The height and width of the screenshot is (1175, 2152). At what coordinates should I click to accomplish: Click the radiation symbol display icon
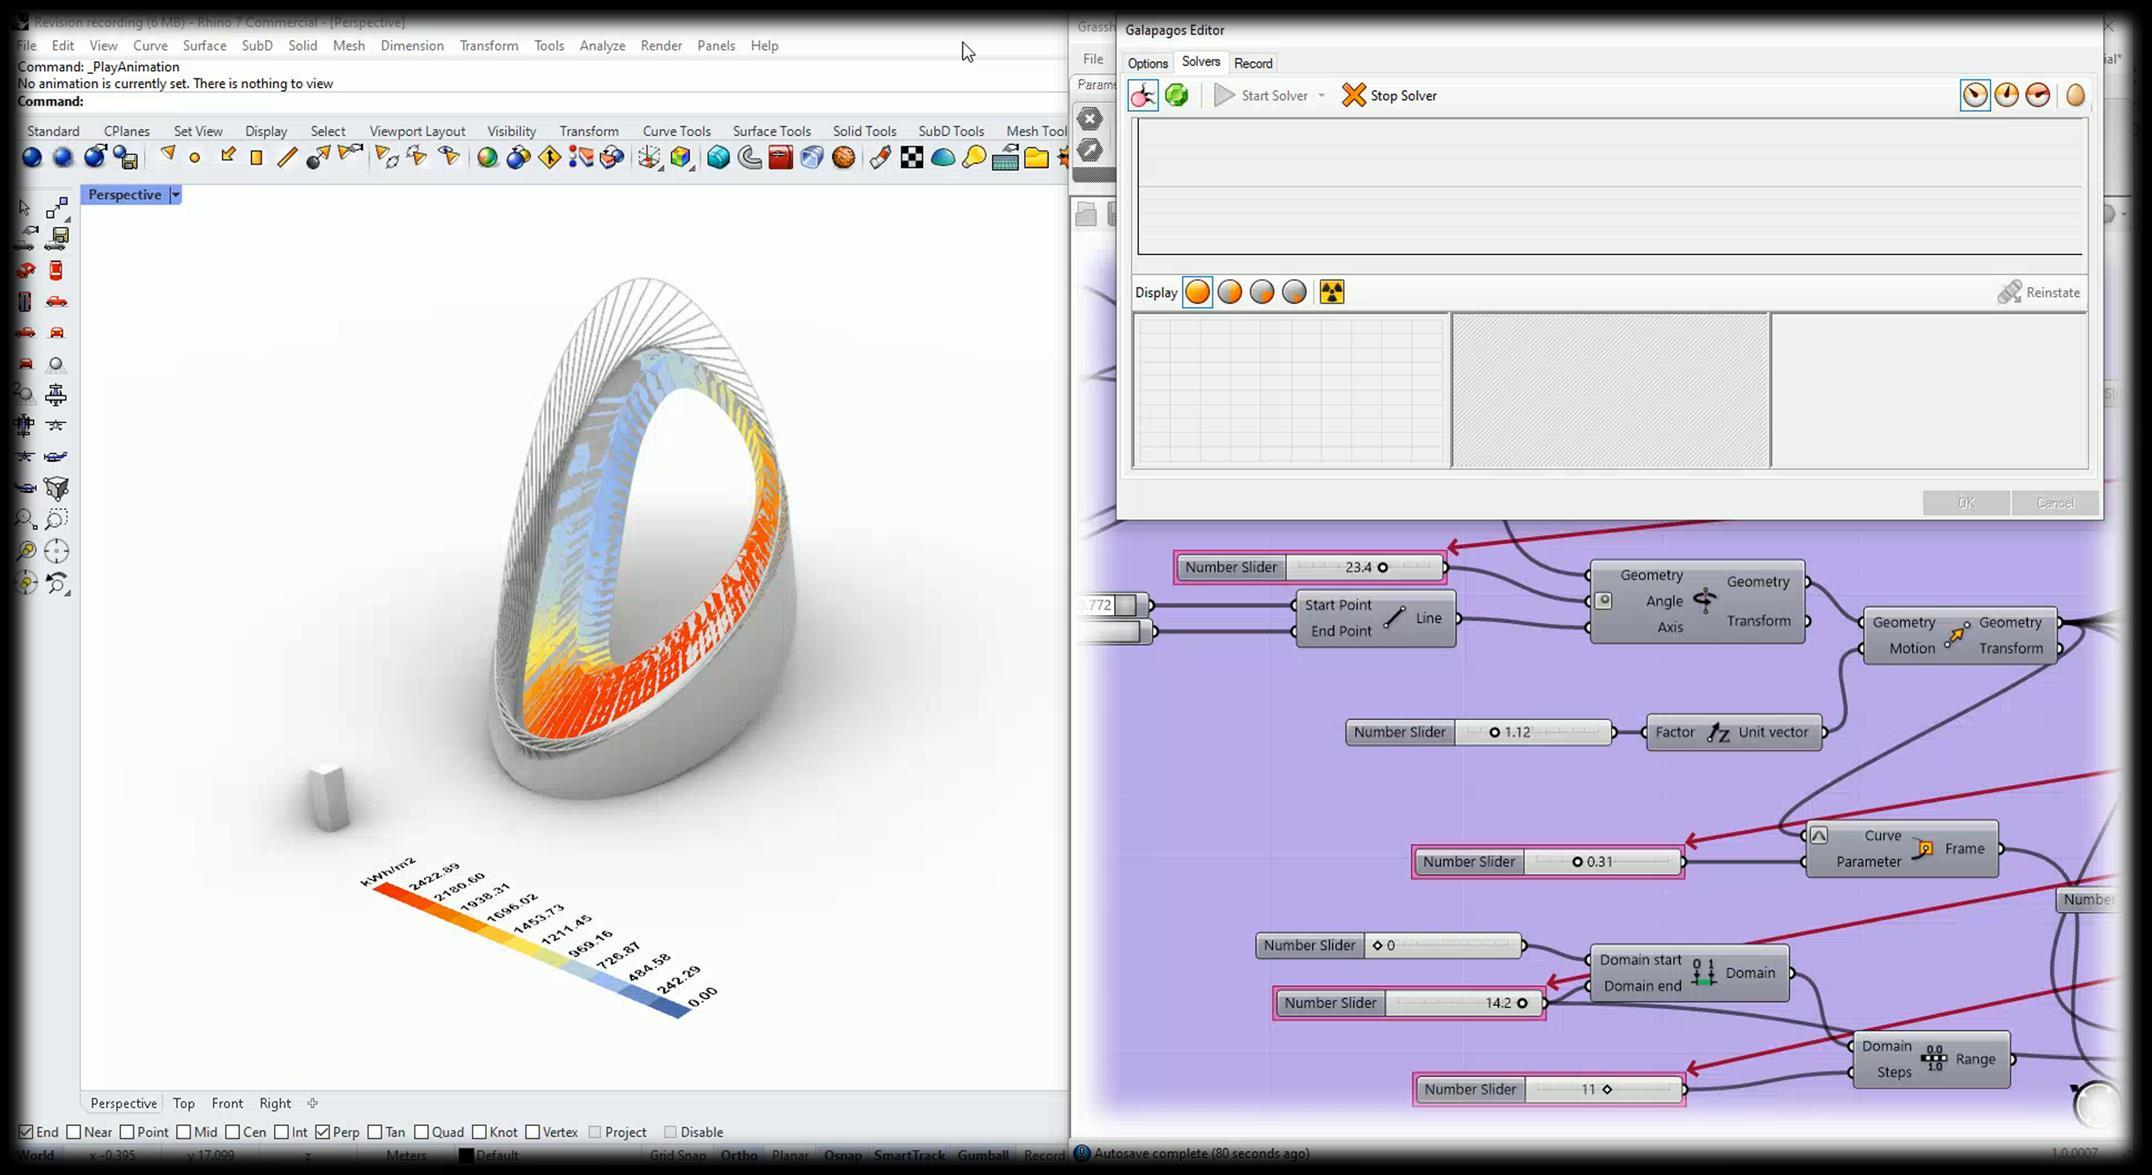[1332, 292]
